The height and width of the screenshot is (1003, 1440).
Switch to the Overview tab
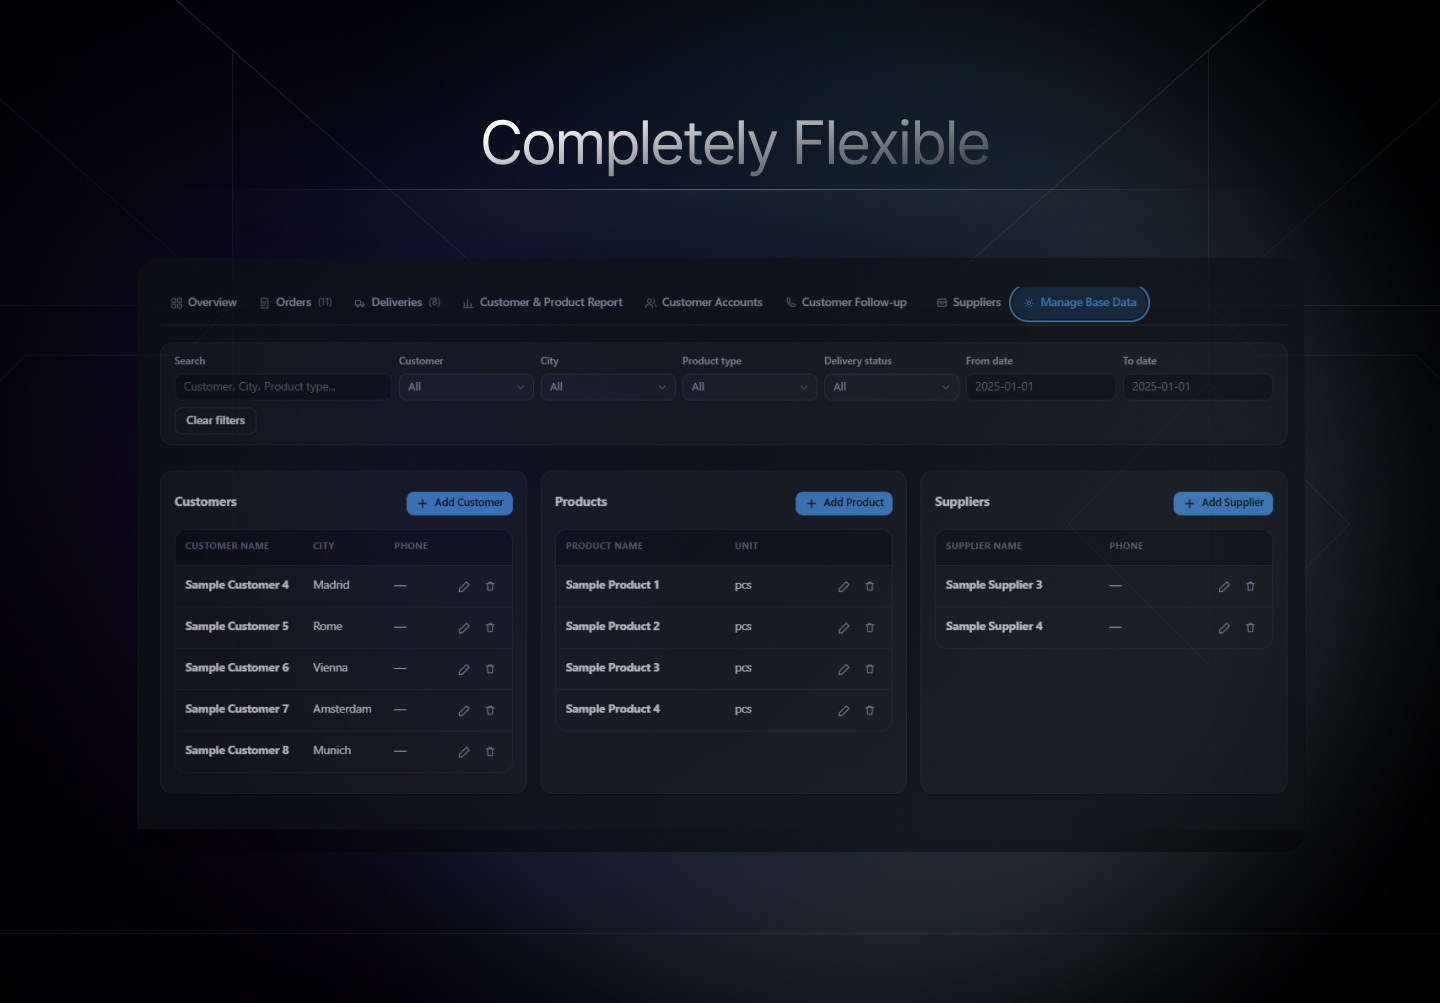click(204, 302)
